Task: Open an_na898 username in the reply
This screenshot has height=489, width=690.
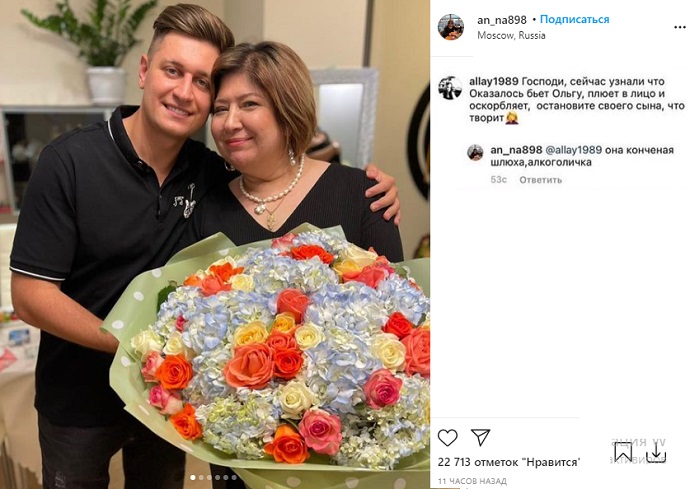Action: [516, 150]
